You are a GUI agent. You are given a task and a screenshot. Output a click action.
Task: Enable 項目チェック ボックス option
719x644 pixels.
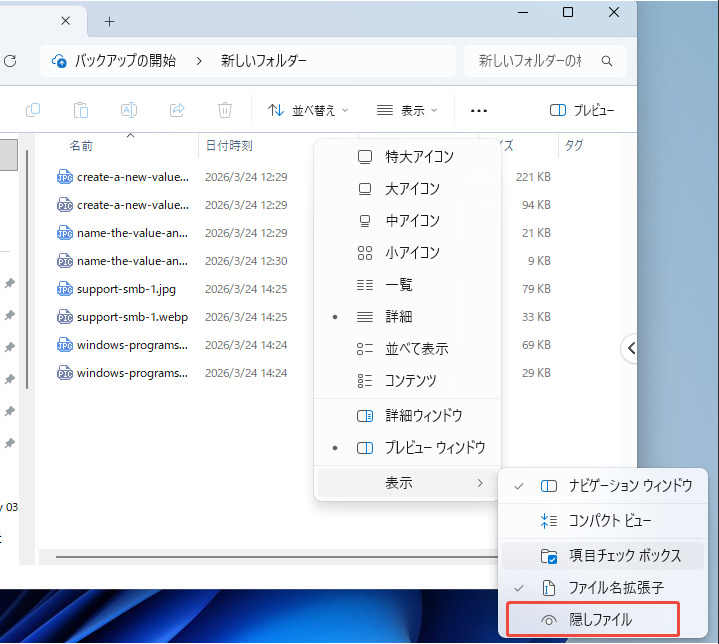tap(603, 556)
